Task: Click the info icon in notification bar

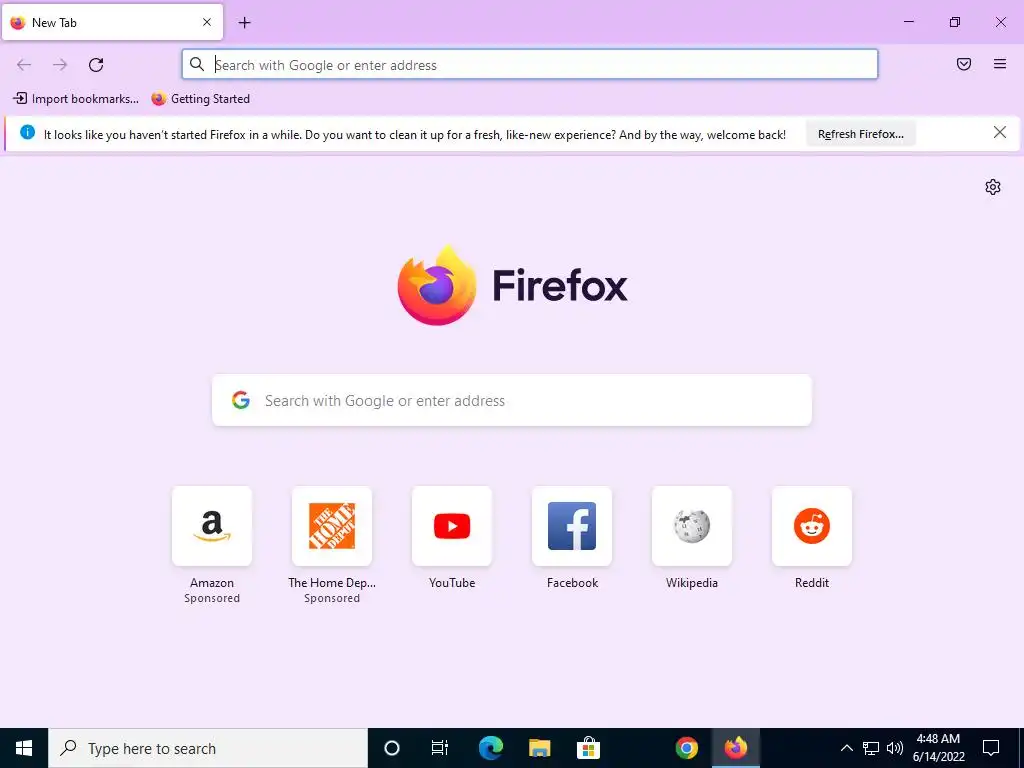Action: [27, 132]
